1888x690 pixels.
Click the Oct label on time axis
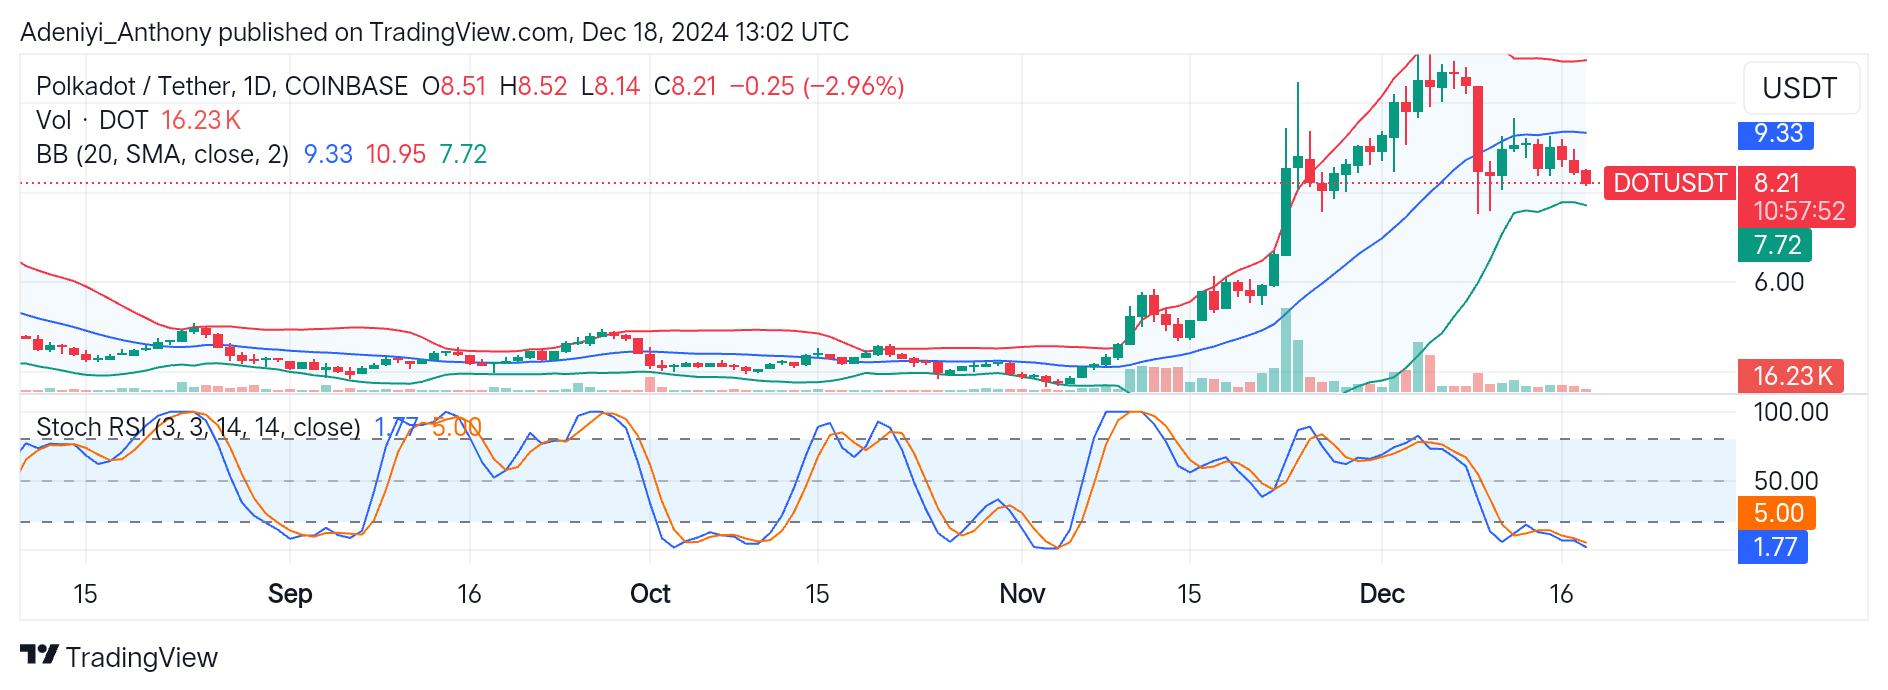(x=650, y=594)
